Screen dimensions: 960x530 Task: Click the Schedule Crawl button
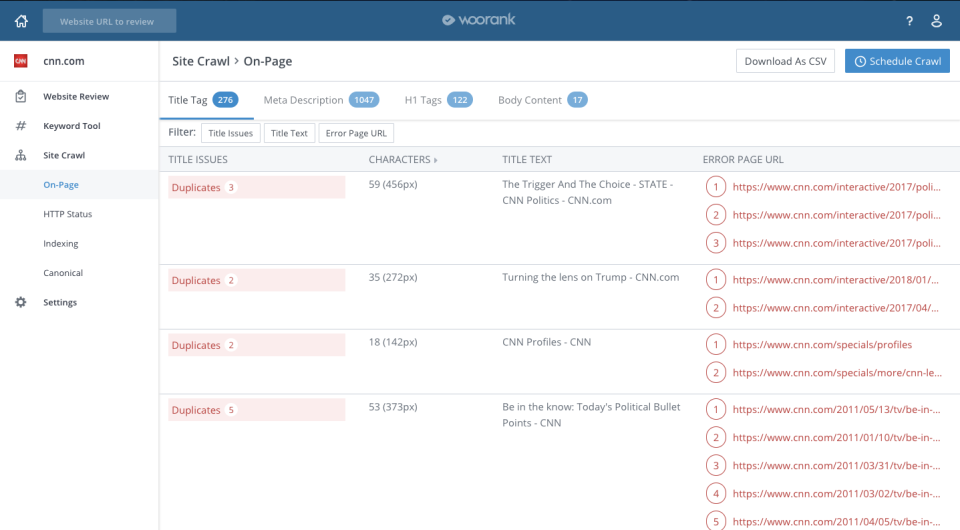[898, 61]
